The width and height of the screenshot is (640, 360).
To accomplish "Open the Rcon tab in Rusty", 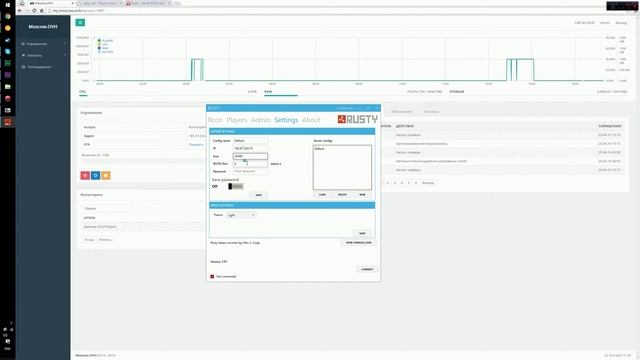I will point(215,120).
